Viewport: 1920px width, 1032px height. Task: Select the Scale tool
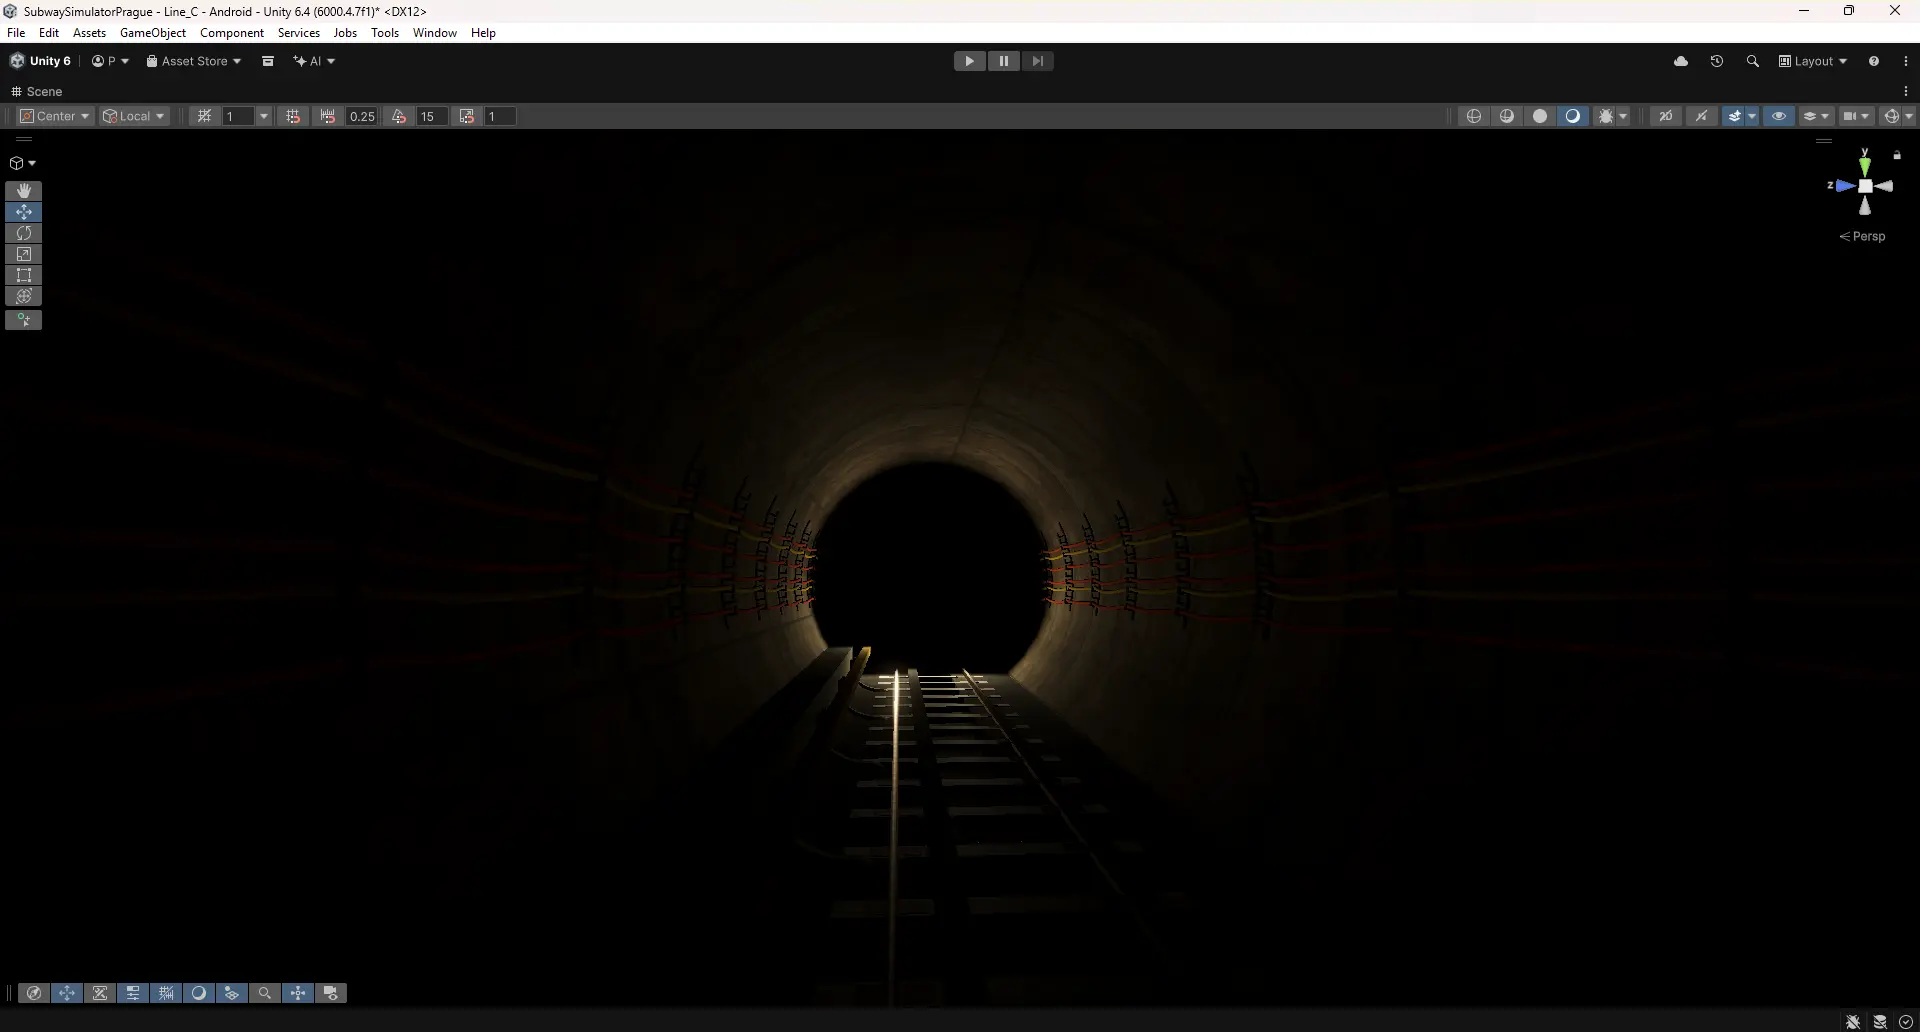24,254
